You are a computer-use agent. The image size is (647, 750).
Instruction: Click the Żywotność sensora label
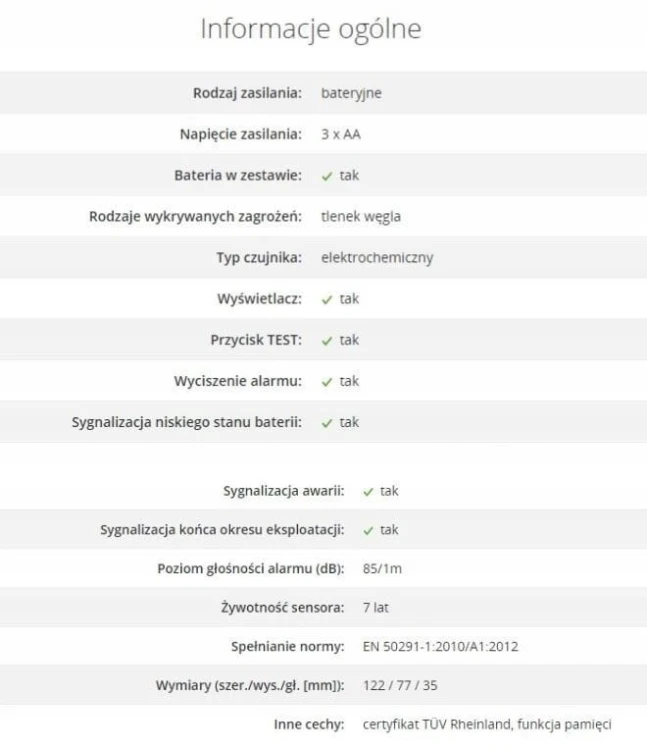[x=283, y=607]
